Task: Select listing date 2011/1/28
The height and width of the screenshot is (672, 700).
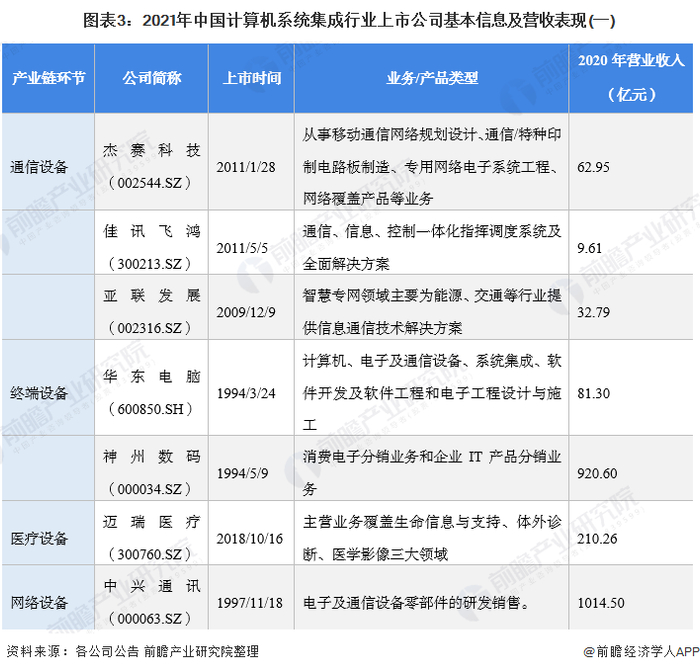Action: coord(246,167)
